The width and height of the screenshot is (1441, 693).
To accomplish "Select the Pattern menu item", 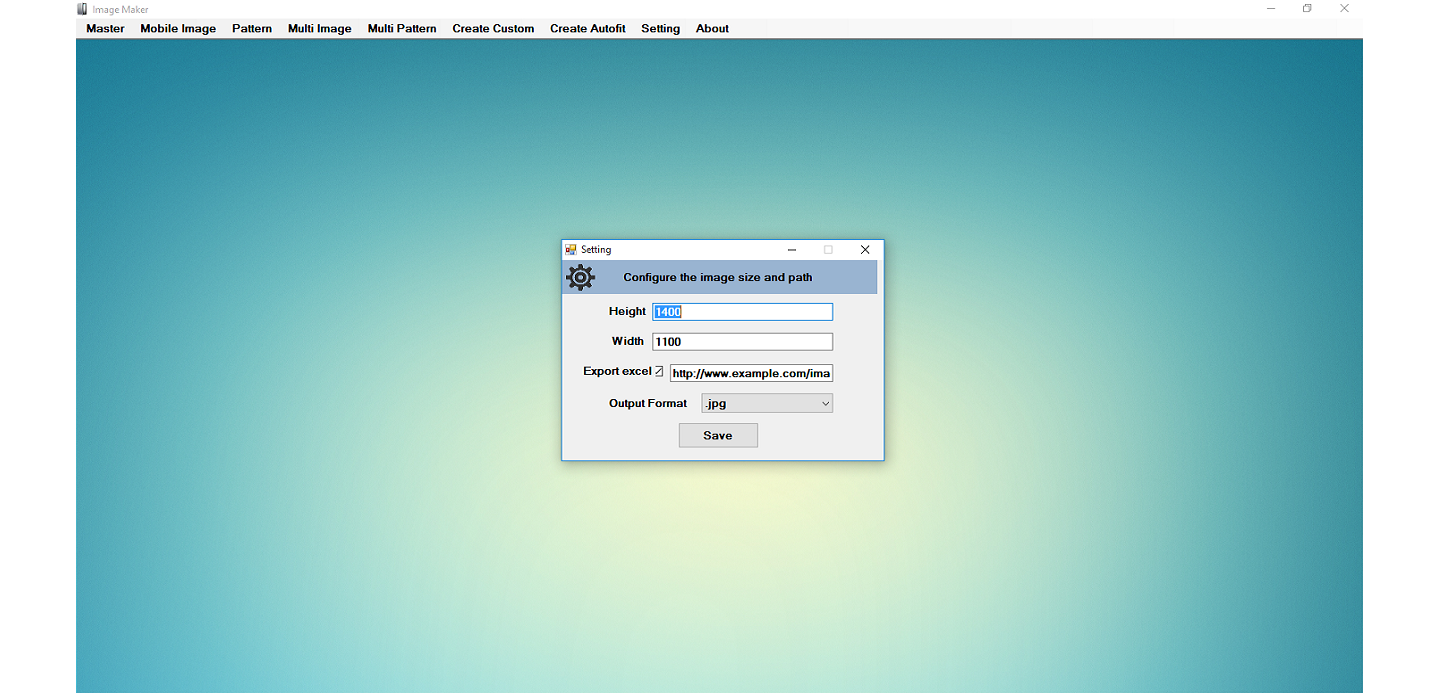I will pyautogui.click(x=252, y=29).
